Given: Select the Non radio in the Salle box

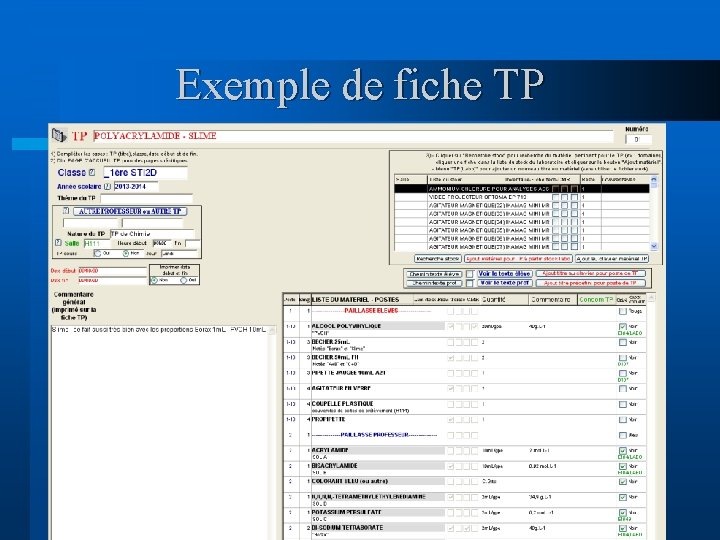Looking at the screenshot, I should click(x=125, y=253).
